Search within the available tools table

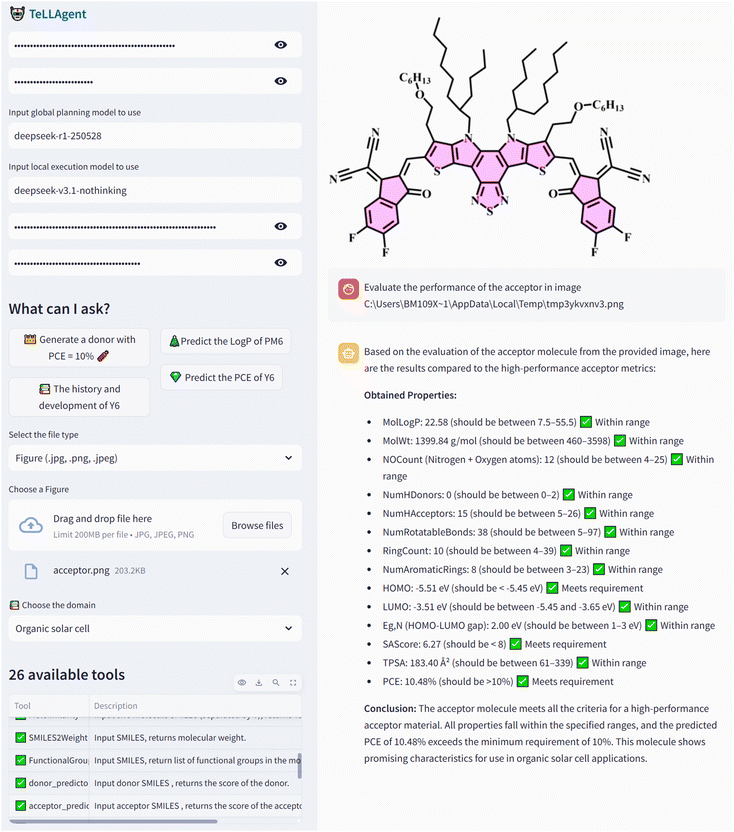(x=276, y=683)
